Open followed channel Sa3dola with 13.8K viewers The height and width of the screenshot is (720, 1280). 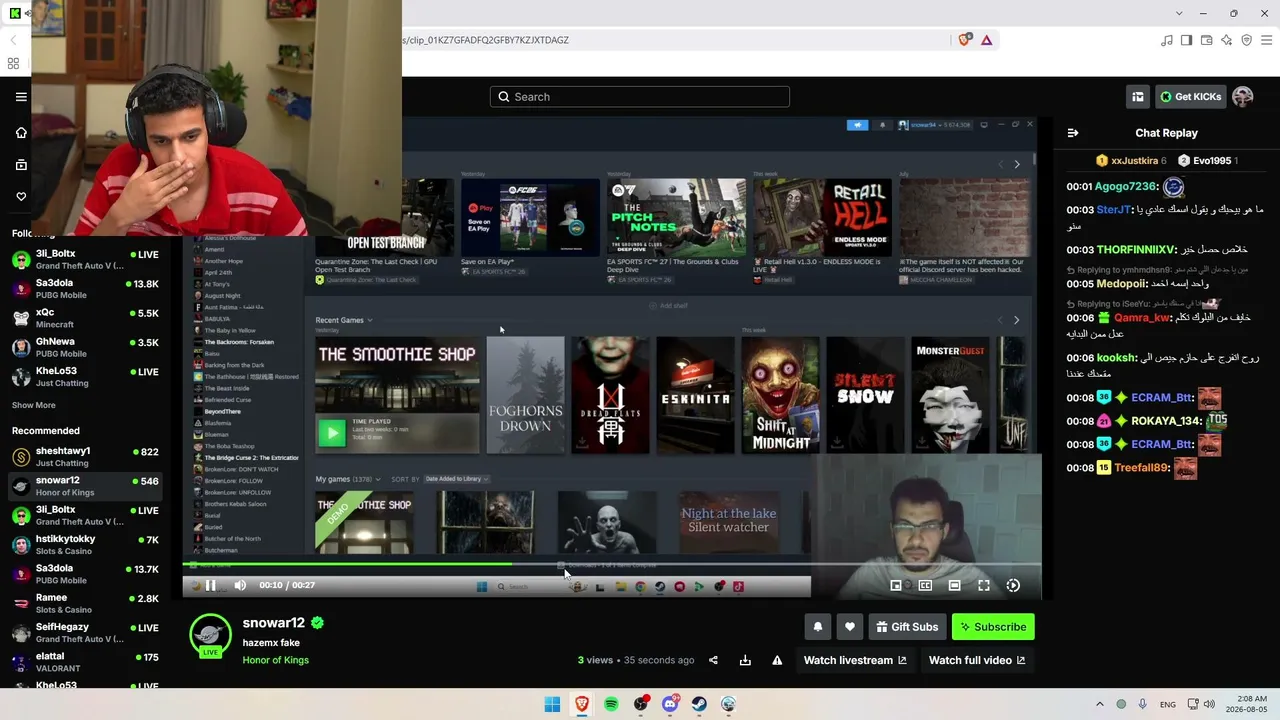[x=85, y=288]
